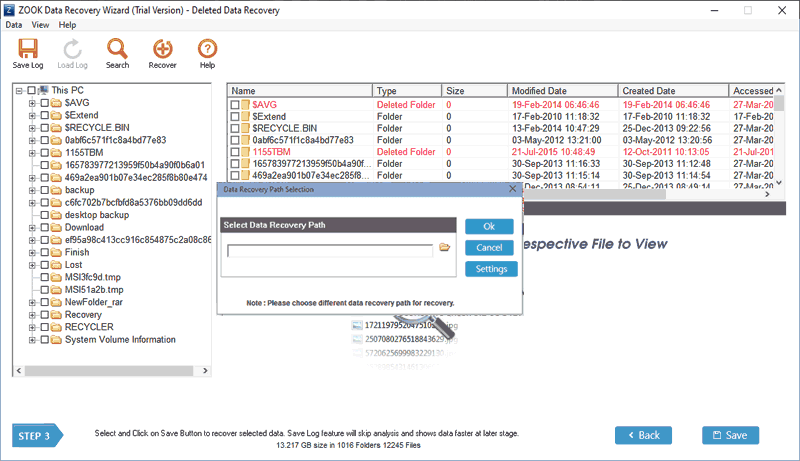Check the $RECYCLE.BIN tree checkbox
The image size is (800, 461).
tap(45, 128)
